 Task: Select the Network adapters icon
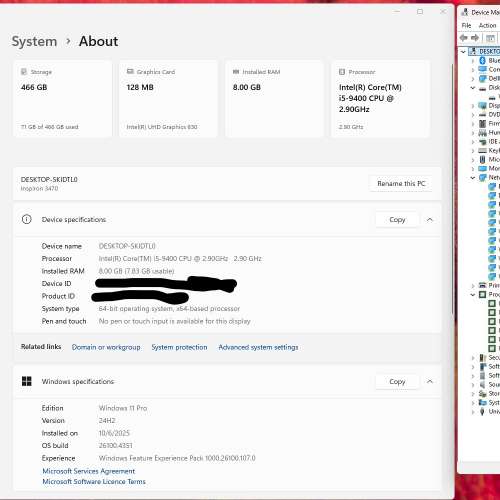click(x=482, y=177)
